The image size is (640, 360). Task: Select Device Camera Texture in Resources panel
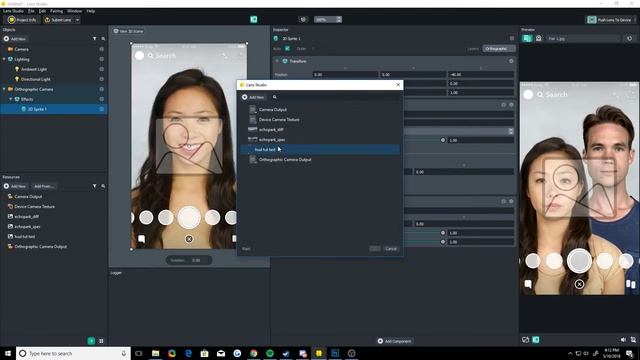click(34, 207)
